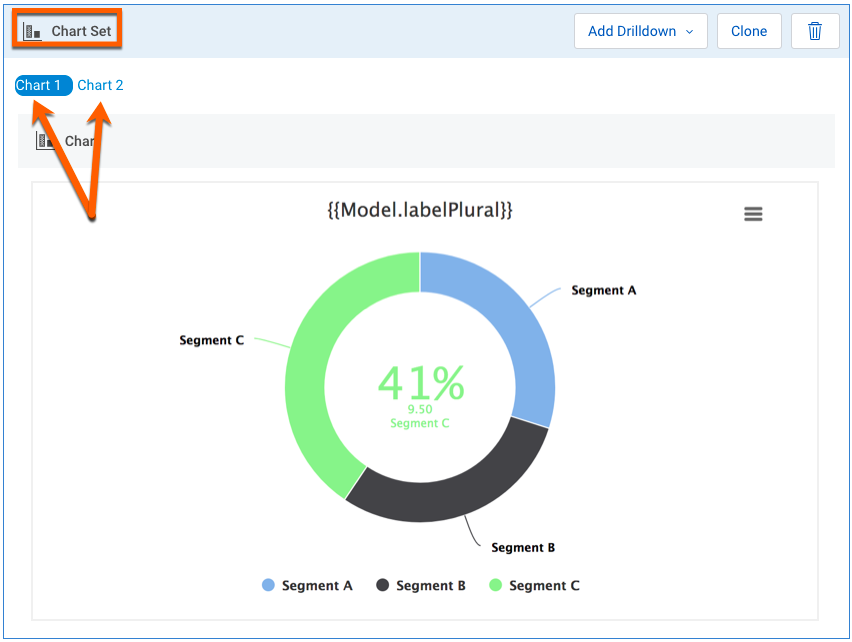Click the Segment A data label beside the donut
This screenshot has height=642, width=852.
tap(603, 290)
